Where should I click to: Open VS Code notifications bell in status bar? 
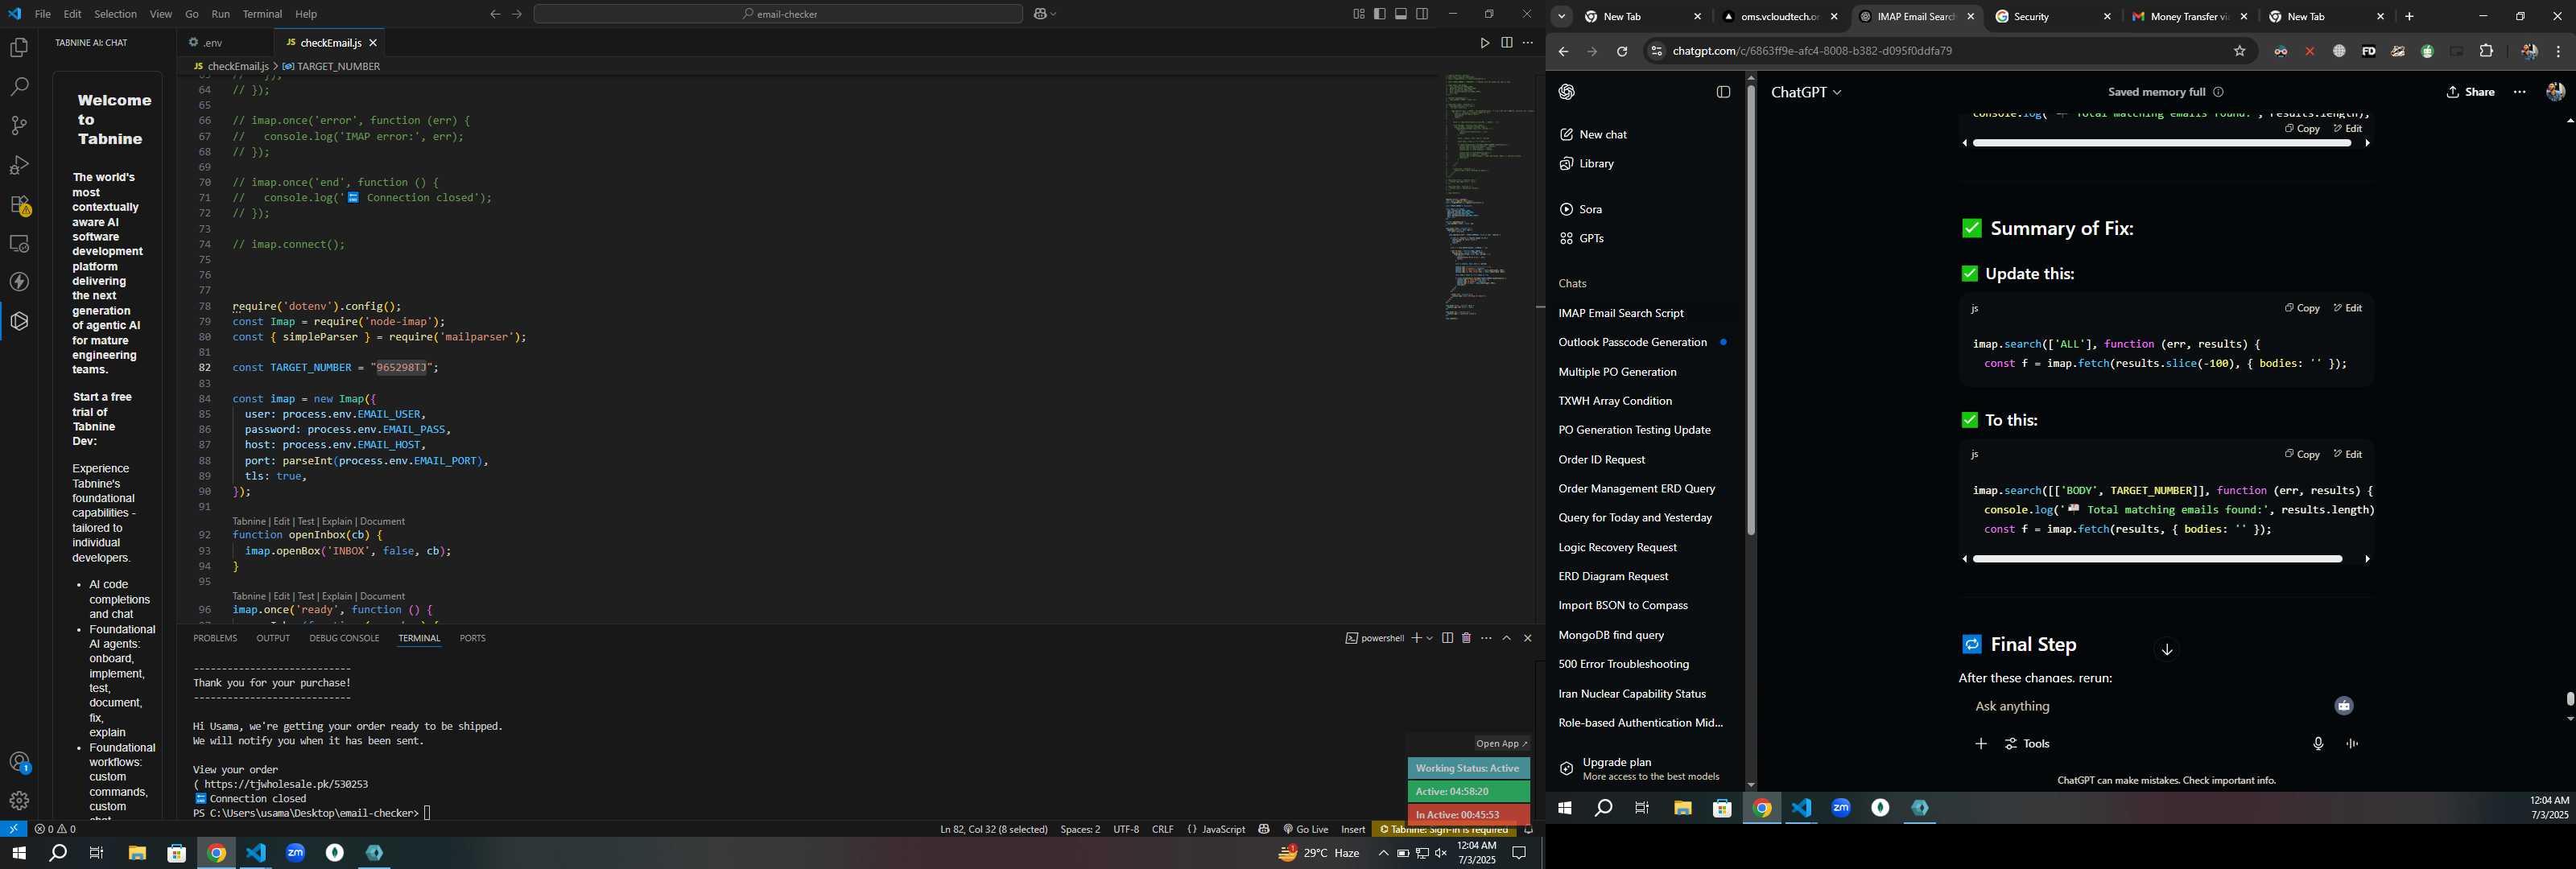[x=1527, y=830]
